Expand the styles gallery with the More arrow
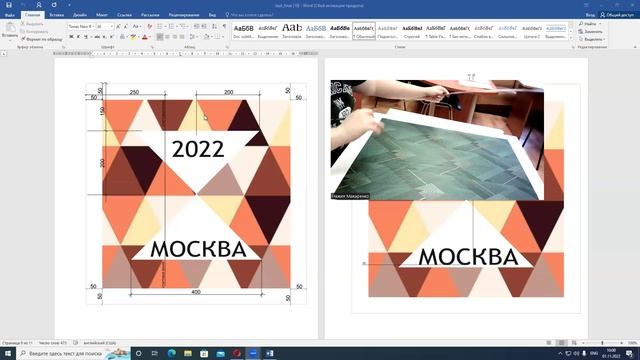Image resolution: width=640 pixels, height=360 pixels. 571,38
